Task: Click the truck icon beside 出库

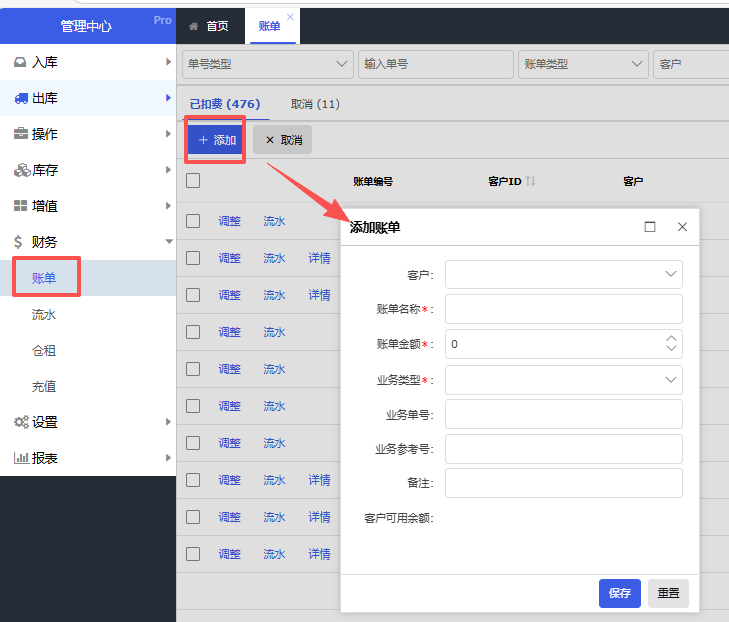Action: click(x=20, y=98)
